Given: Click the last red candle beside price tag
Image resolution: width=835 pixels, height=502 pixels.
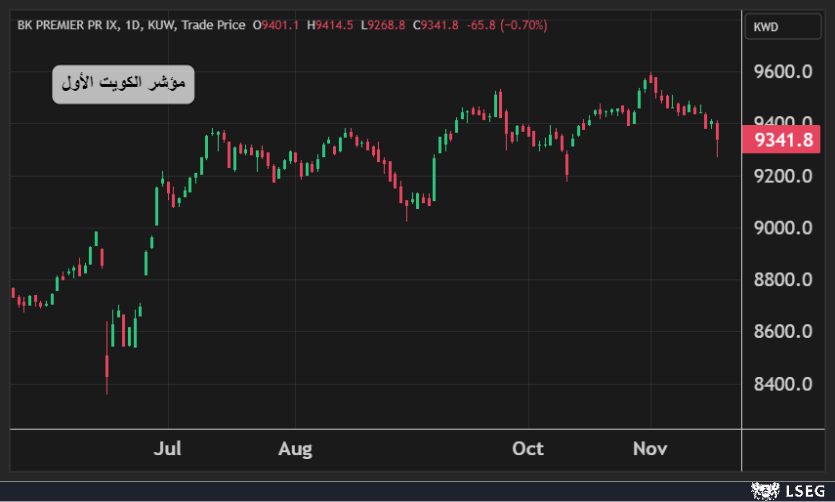Looking at the screenshot, I should coord(717,132).
